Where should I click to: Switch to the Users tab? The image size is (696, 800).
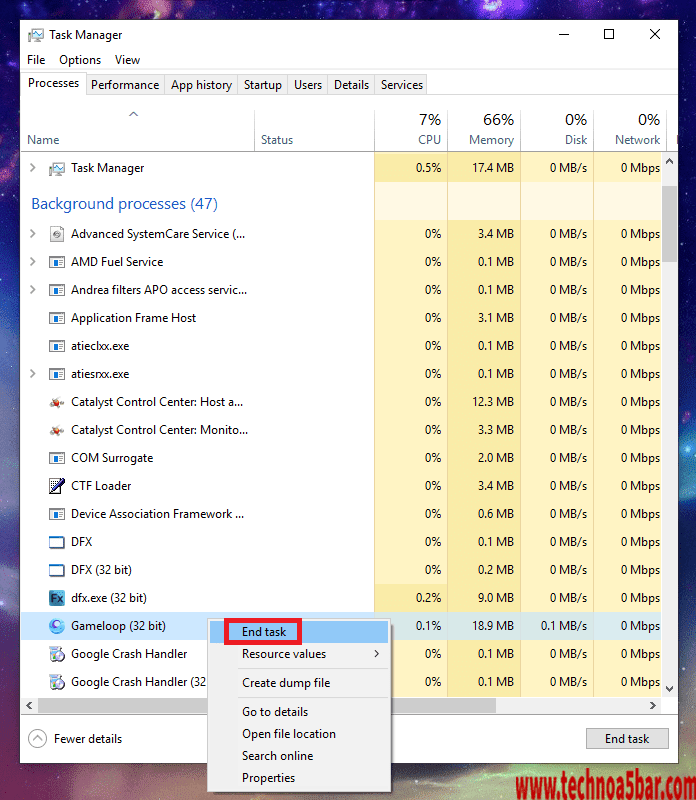point(308,85)
